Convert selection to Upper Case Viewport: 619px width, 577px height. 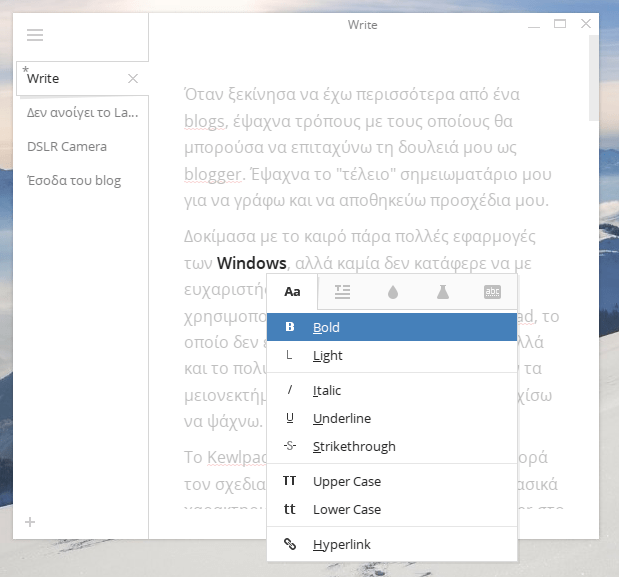click(392, 481)
